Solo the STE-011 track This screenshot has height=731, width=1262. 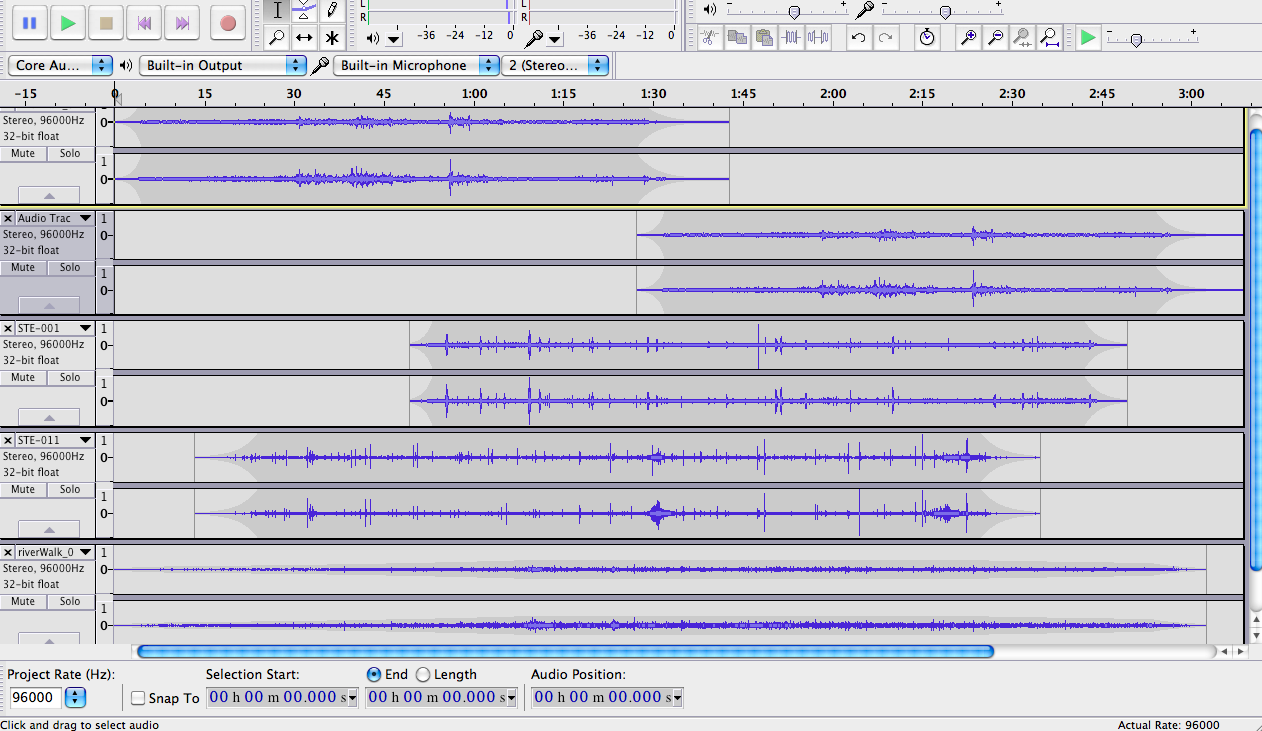[70, 490]
